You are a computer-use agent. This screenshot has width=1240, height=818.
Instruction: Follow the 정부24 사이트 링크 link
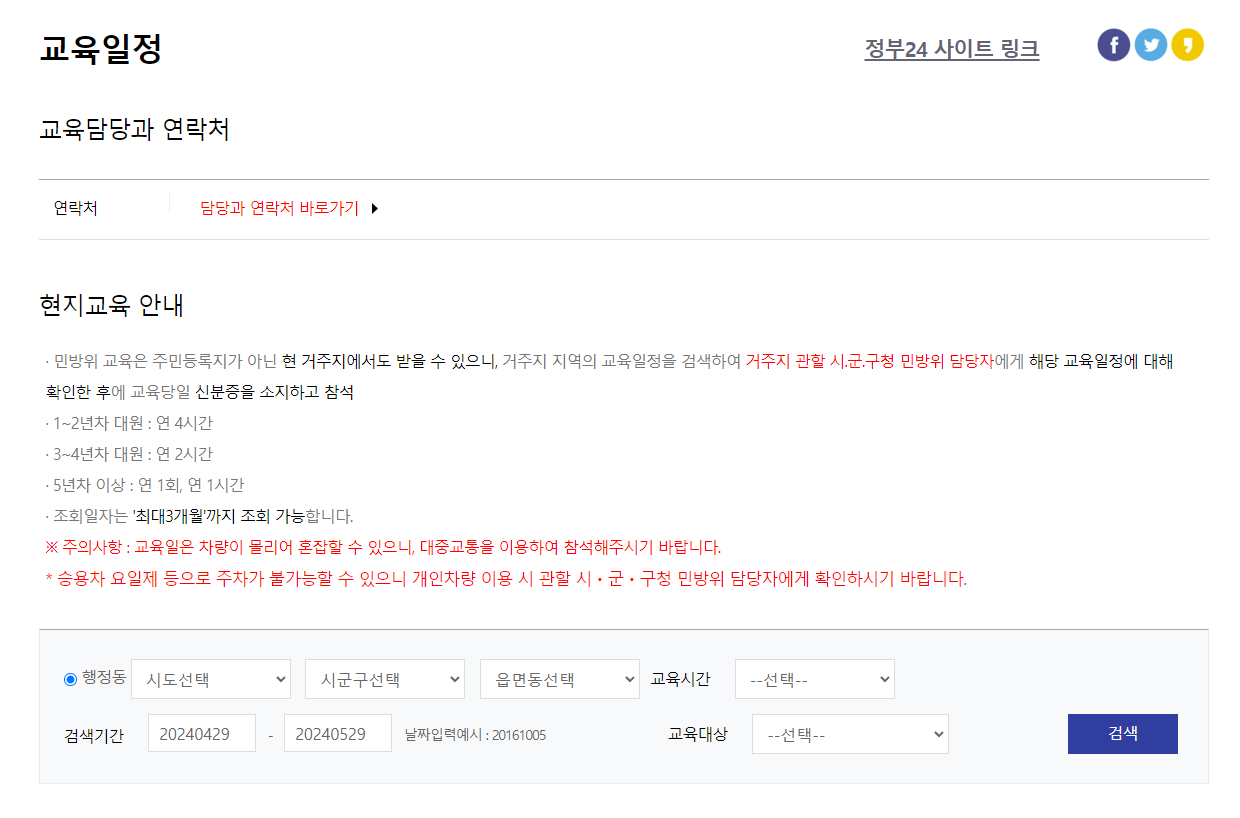(951, 47)
